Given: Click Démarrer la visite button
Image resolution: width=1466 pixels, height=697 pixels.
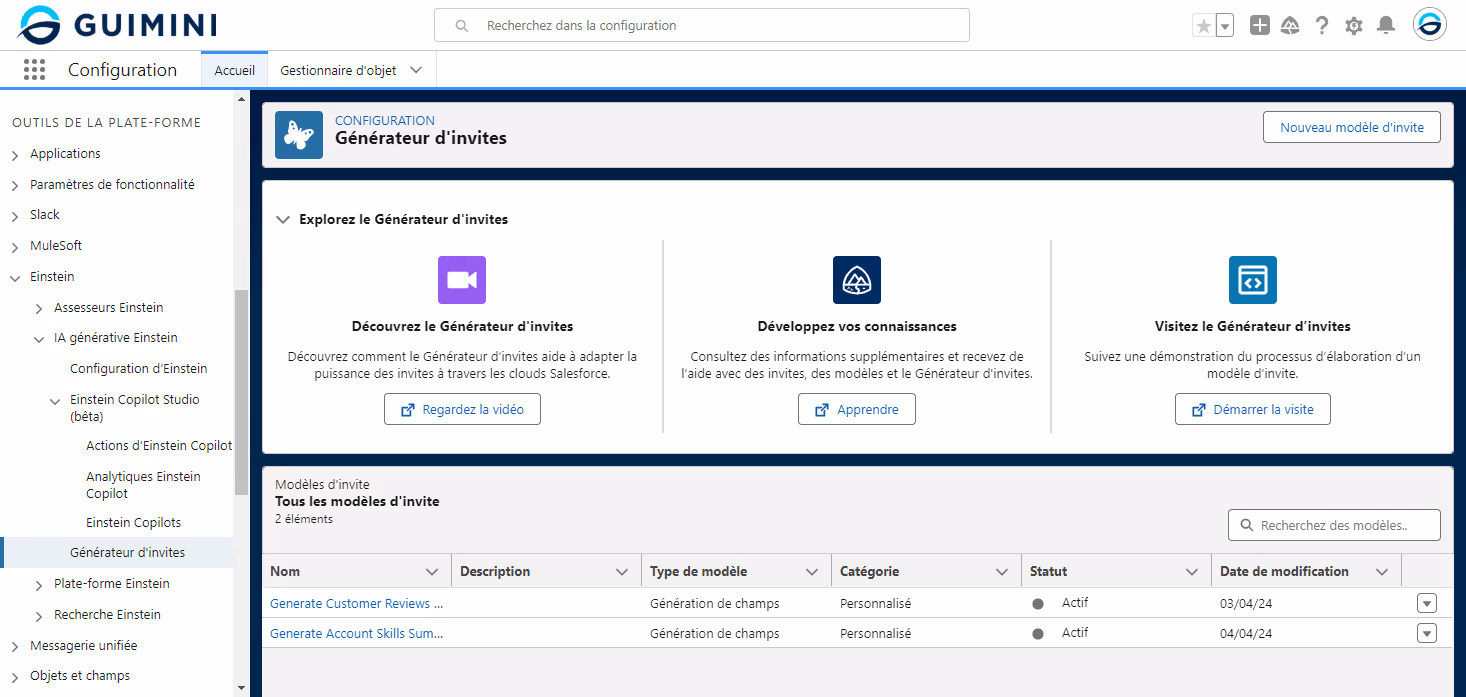Looking at the screenshot, I should click(x=1253, y=409).
